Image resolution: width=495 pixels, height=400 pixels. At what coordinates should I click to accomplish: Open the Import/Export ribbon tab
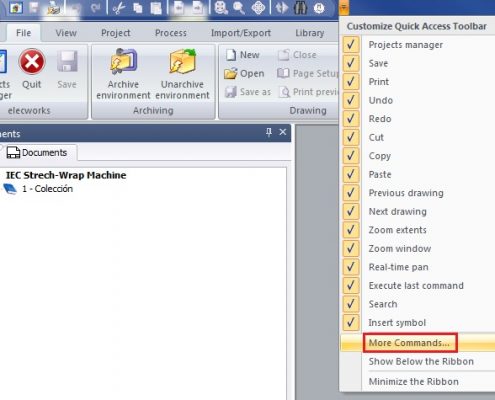[x=241, y=33]
